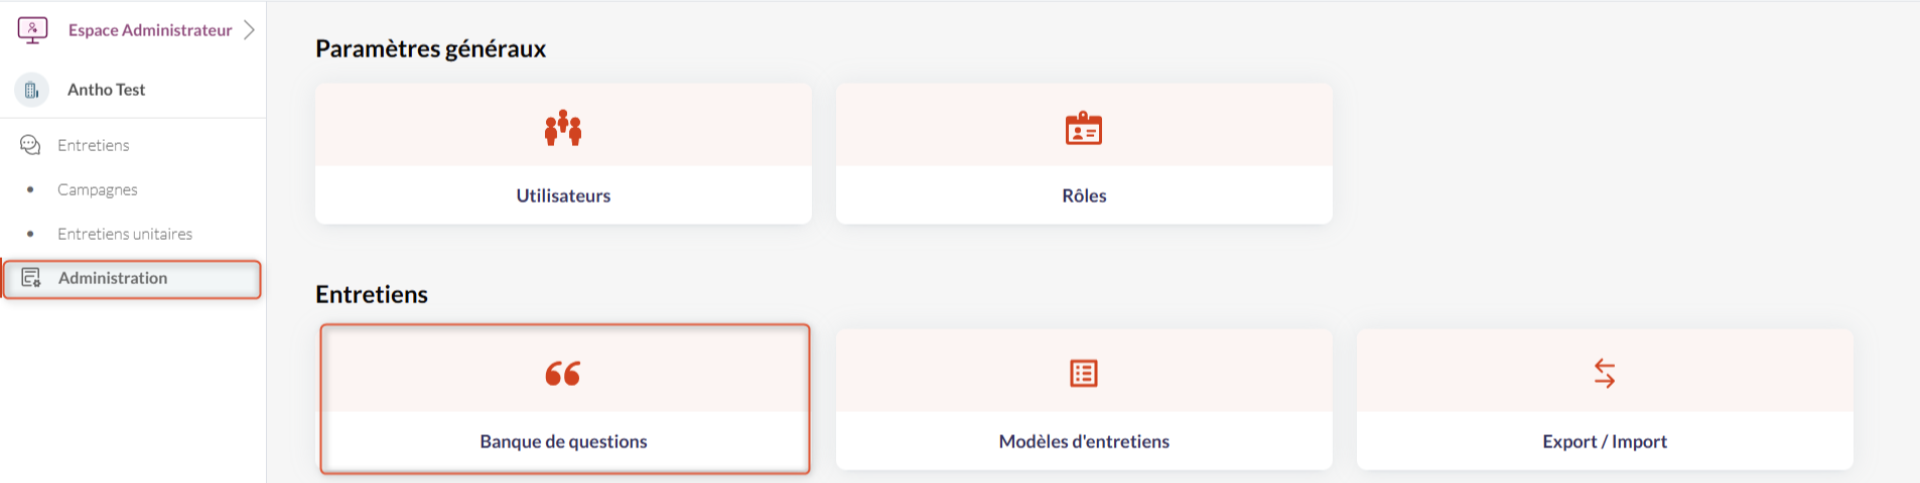Open the Entretiens sidebar menu

93,145
